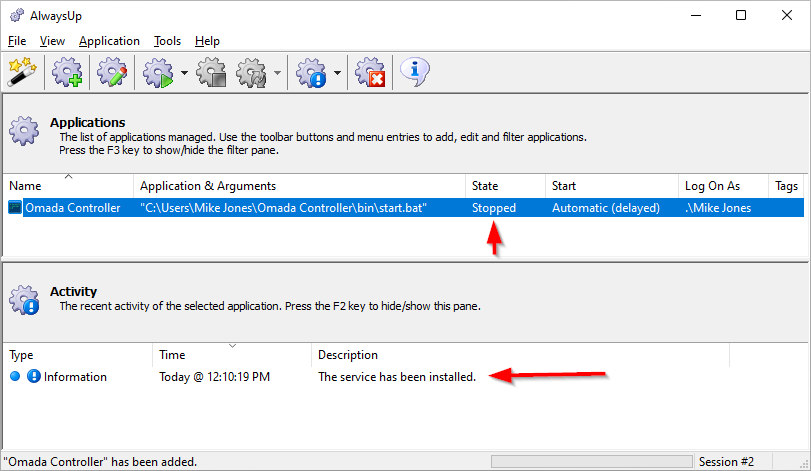Minimize the AlwaysUp window
811x471 pixels.
pos(696,16)
